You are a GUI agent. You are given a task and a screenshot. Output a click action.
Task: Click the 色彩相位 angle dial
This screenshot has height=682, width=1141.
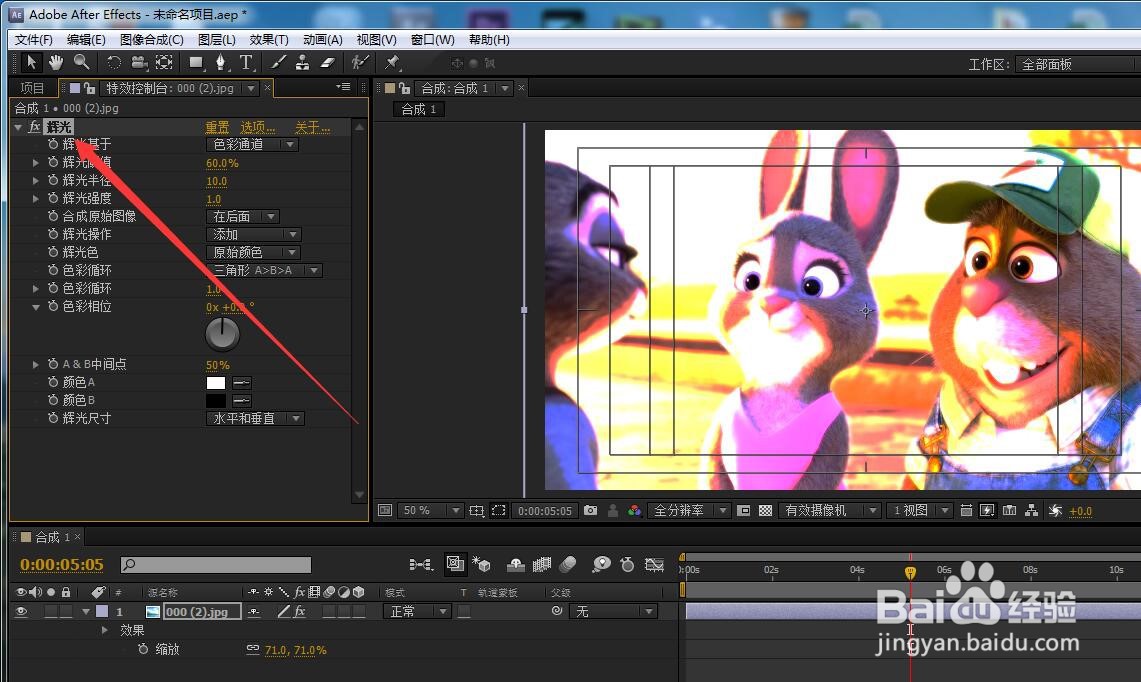click(x=222, y=334)
